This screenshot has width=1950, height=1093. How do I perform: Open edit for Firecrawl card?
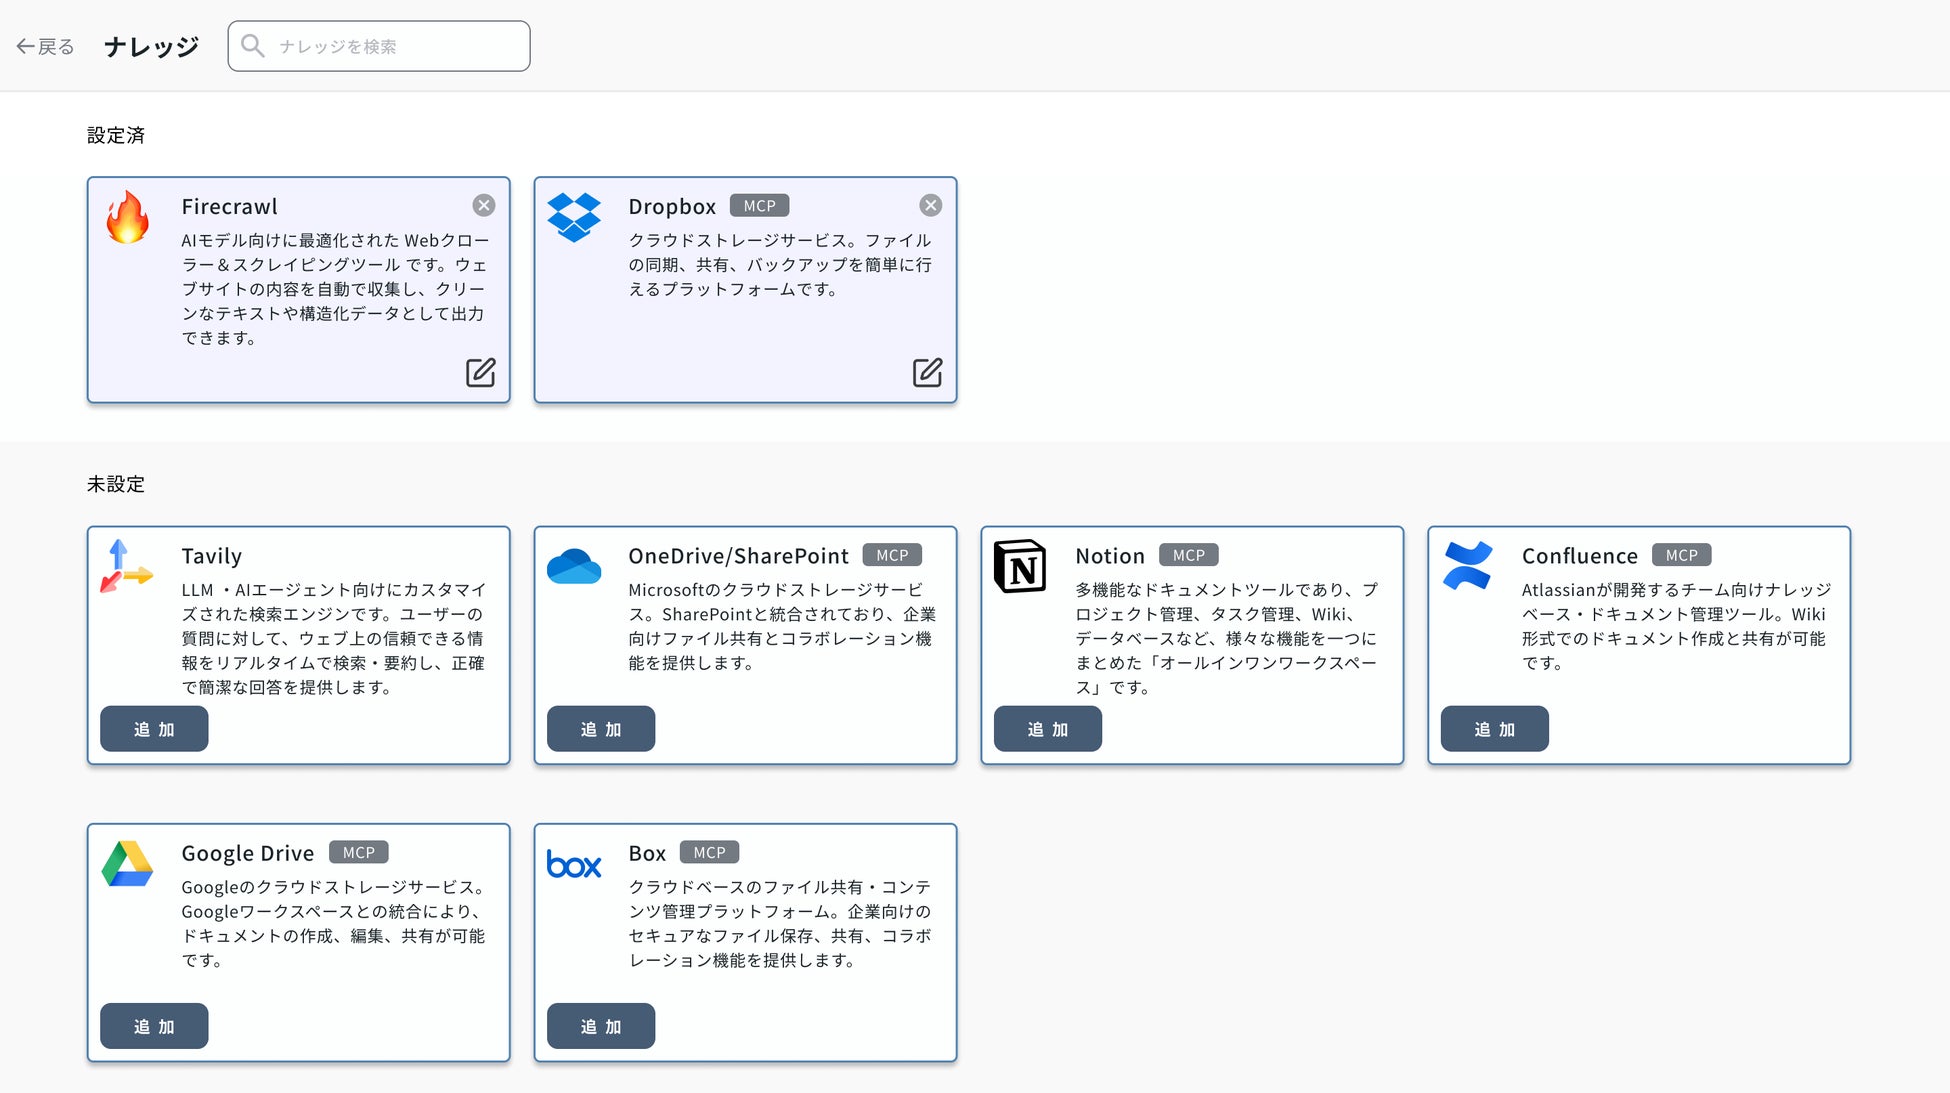(480, 372)
